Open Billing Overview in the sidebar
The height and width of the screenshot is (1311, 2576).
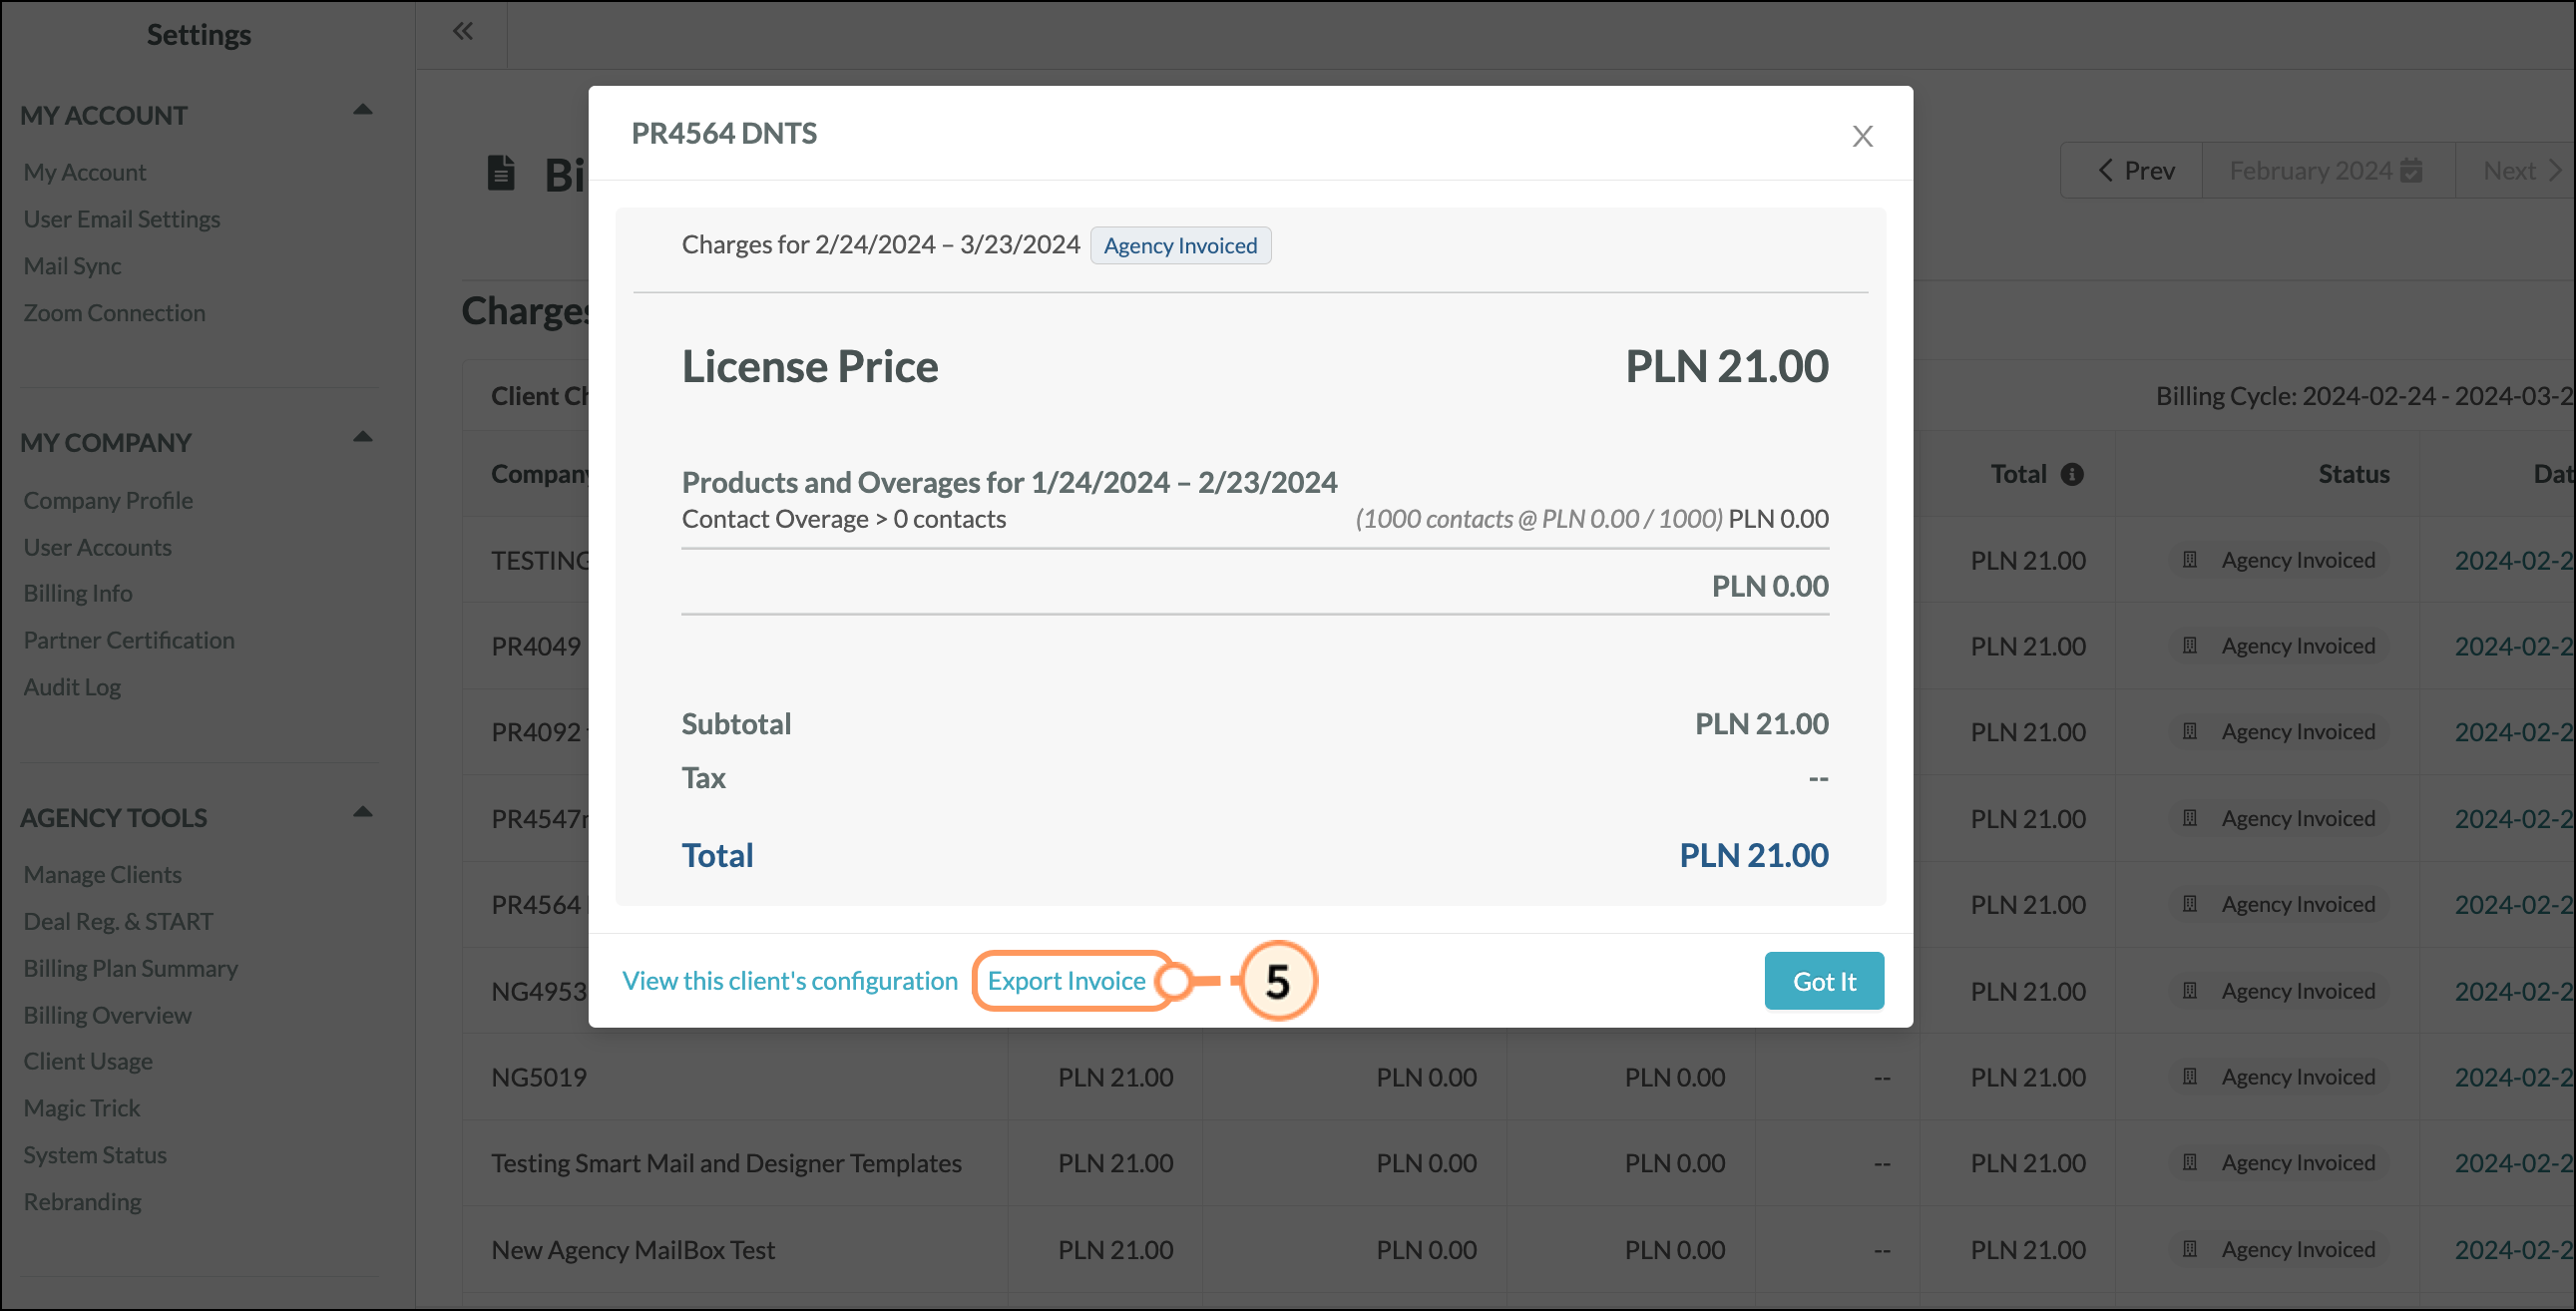click(x=107, y=1015)
